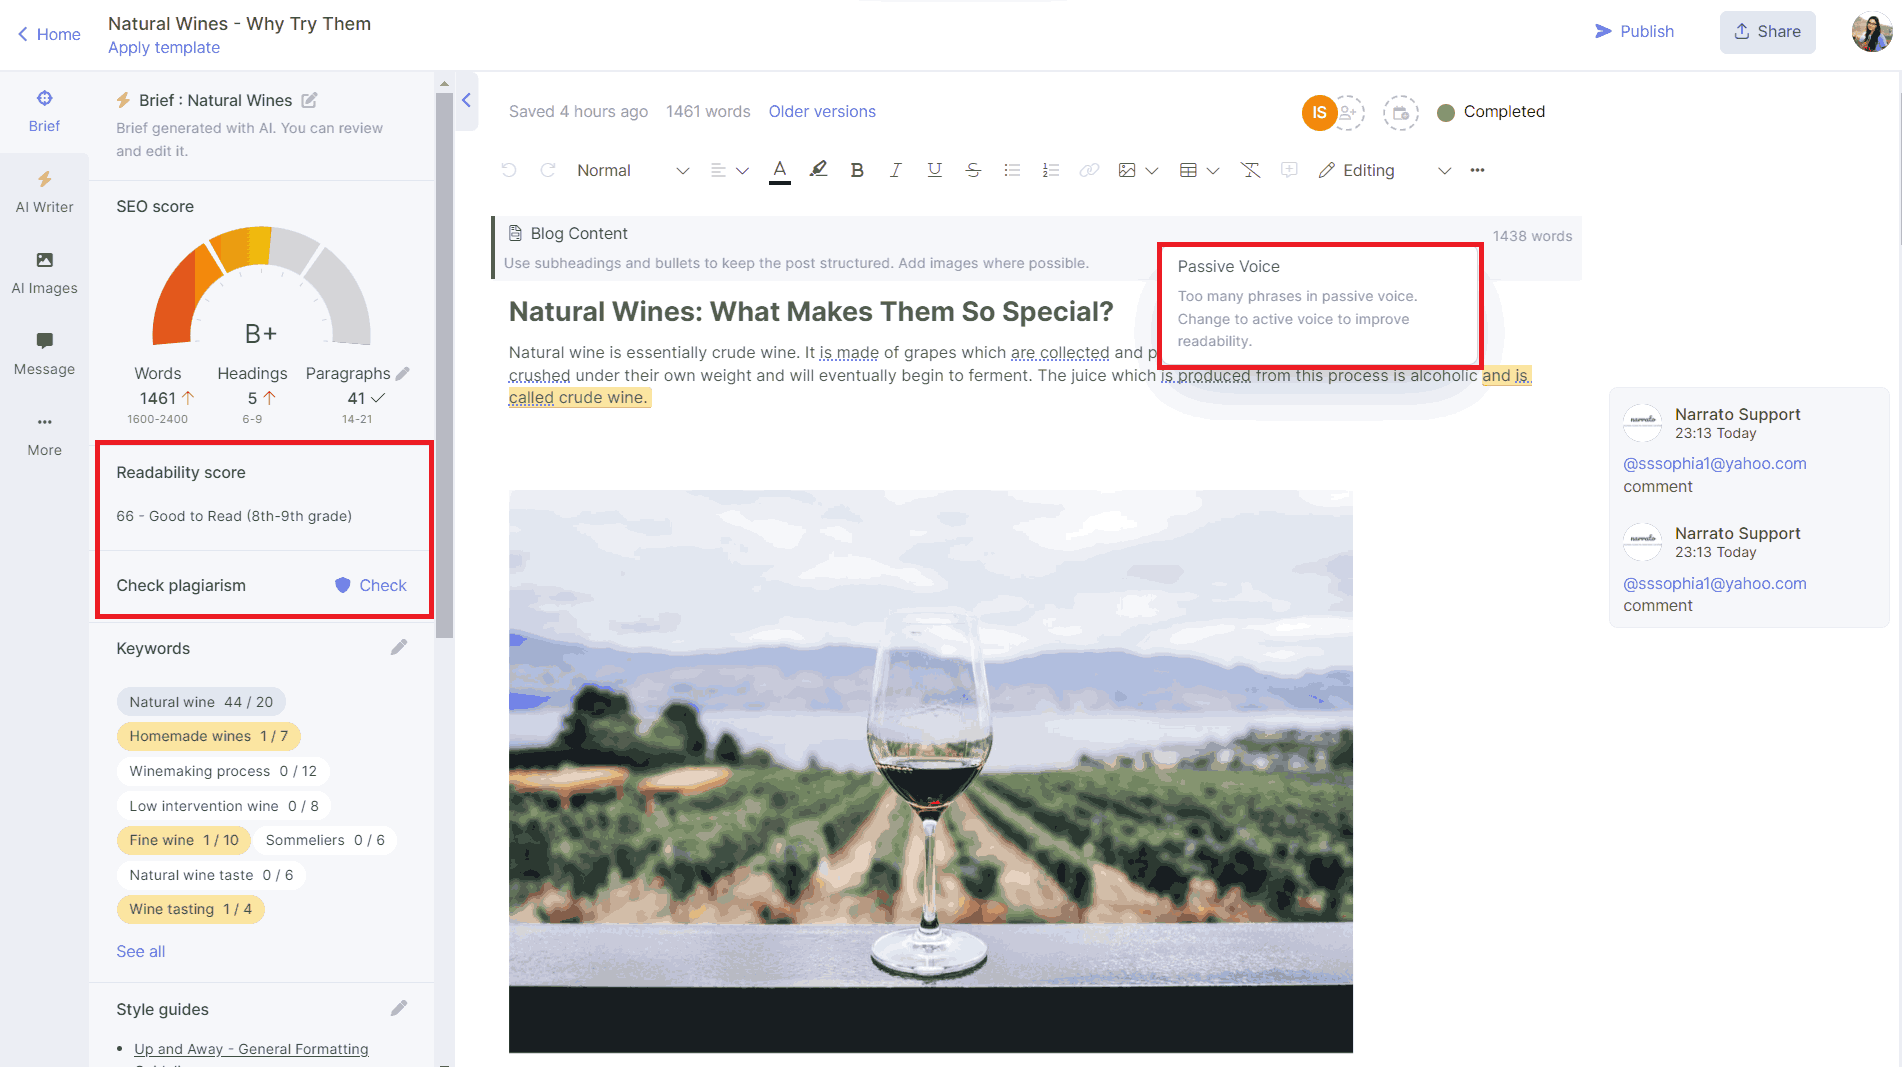Open the Editing mode dropdown

pos(1385,170)
